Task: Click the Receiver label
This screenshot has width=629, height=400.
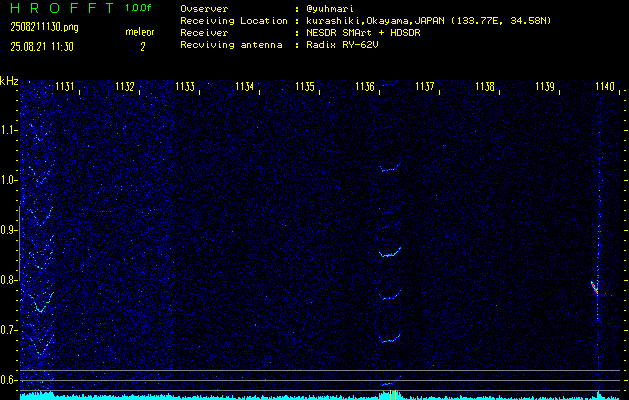Action: 204,33
